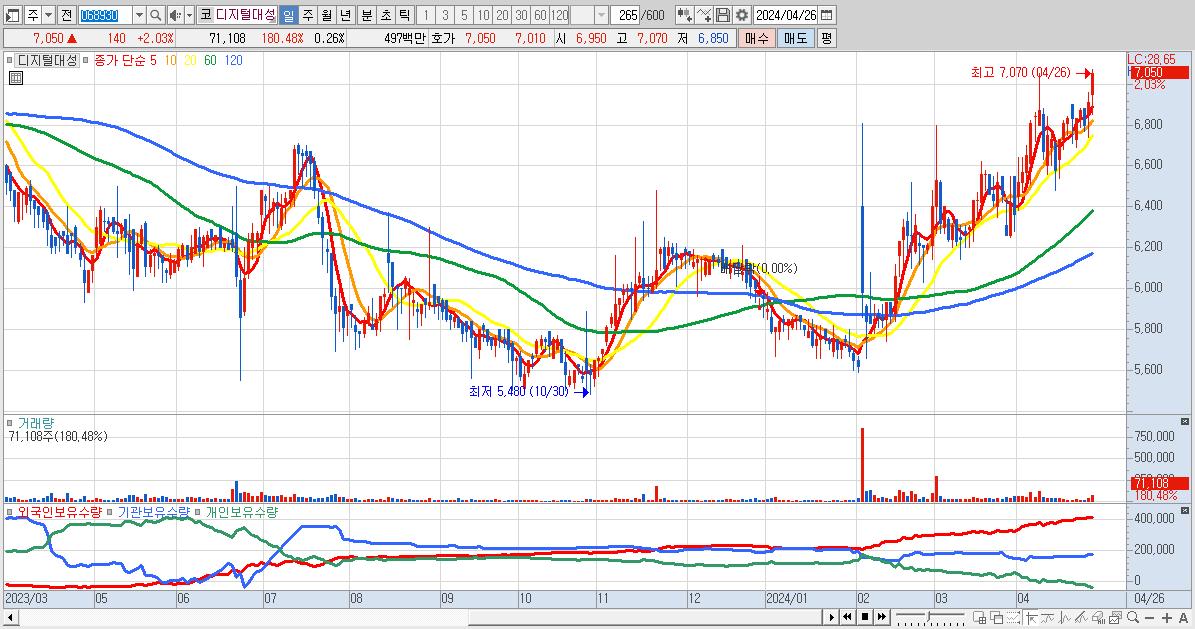This screenshot has width=1195, height=629.
Task: Play the chart replay
Action: point(832,617)
